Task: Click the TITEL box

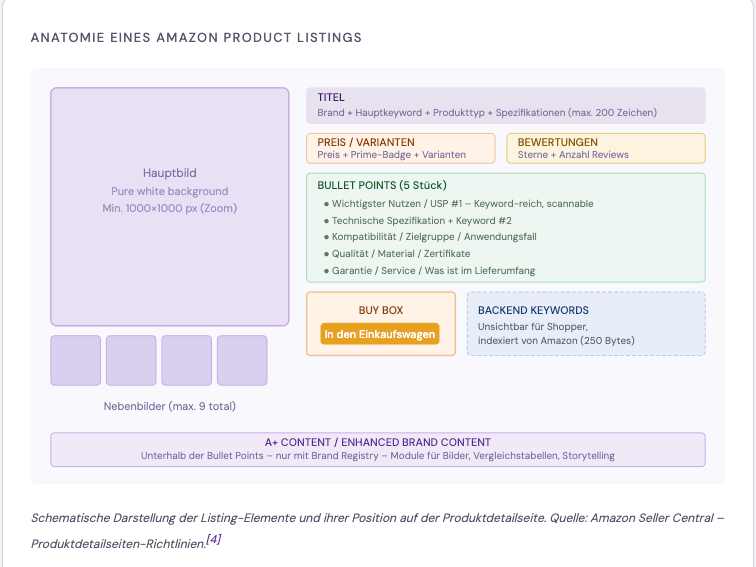Action: [x=506, y=106]
